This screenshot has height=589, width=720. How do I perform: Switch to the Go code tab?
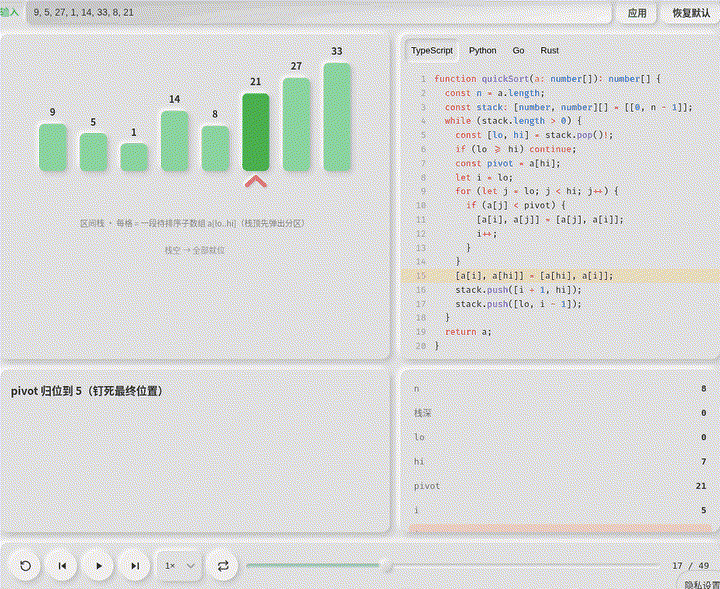(518, 50)
